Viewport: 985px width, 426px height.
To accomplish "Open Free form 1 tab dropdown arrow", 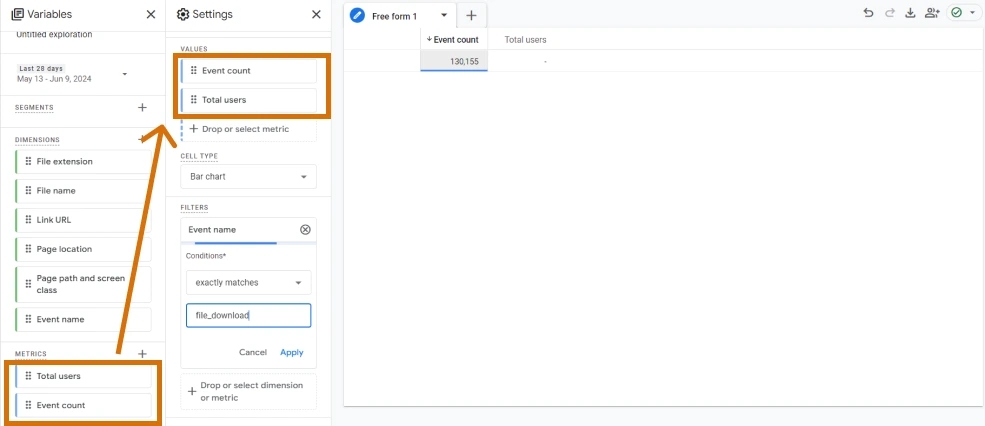I will tap(444, 15).
